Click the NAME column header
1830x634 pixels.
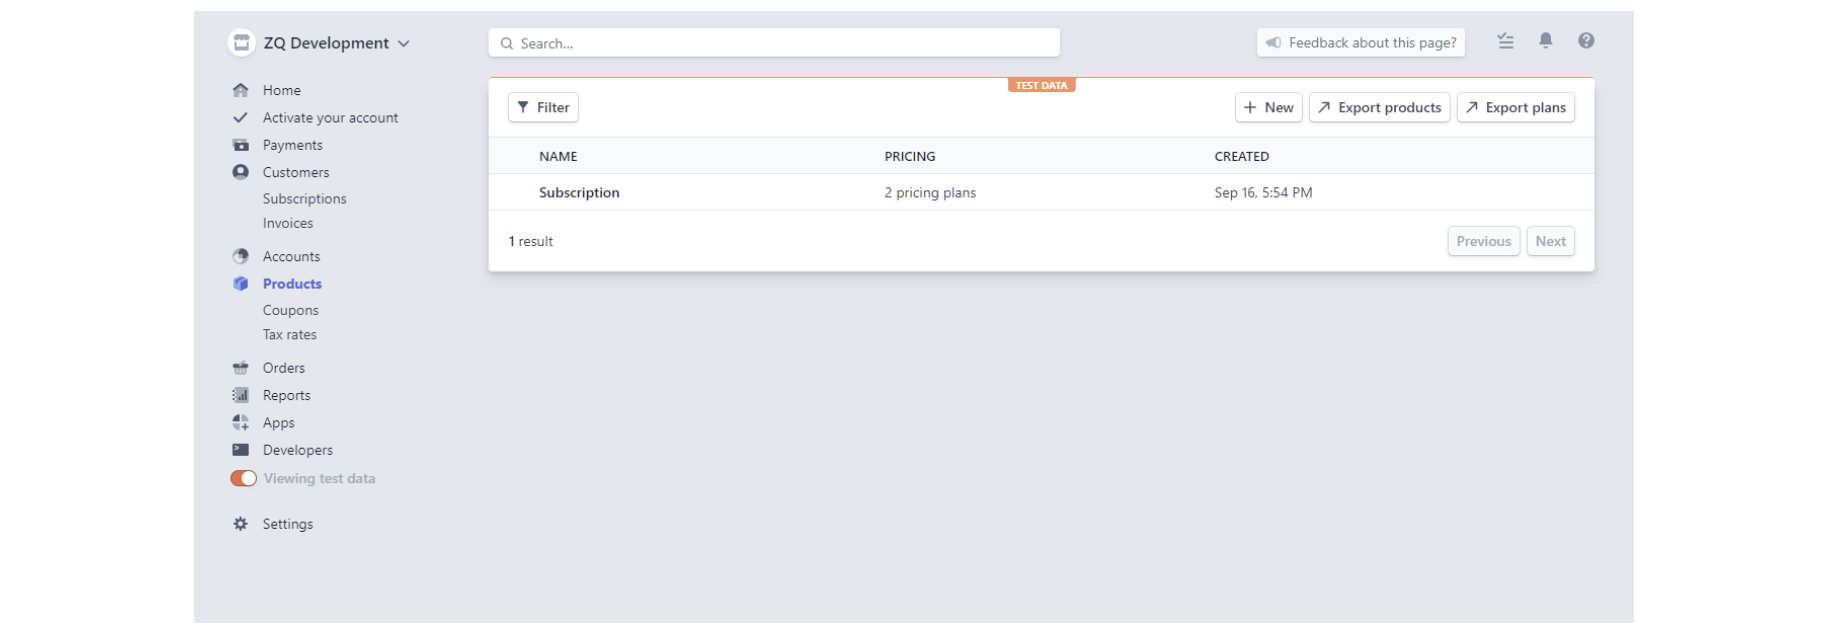click(558, 156)
